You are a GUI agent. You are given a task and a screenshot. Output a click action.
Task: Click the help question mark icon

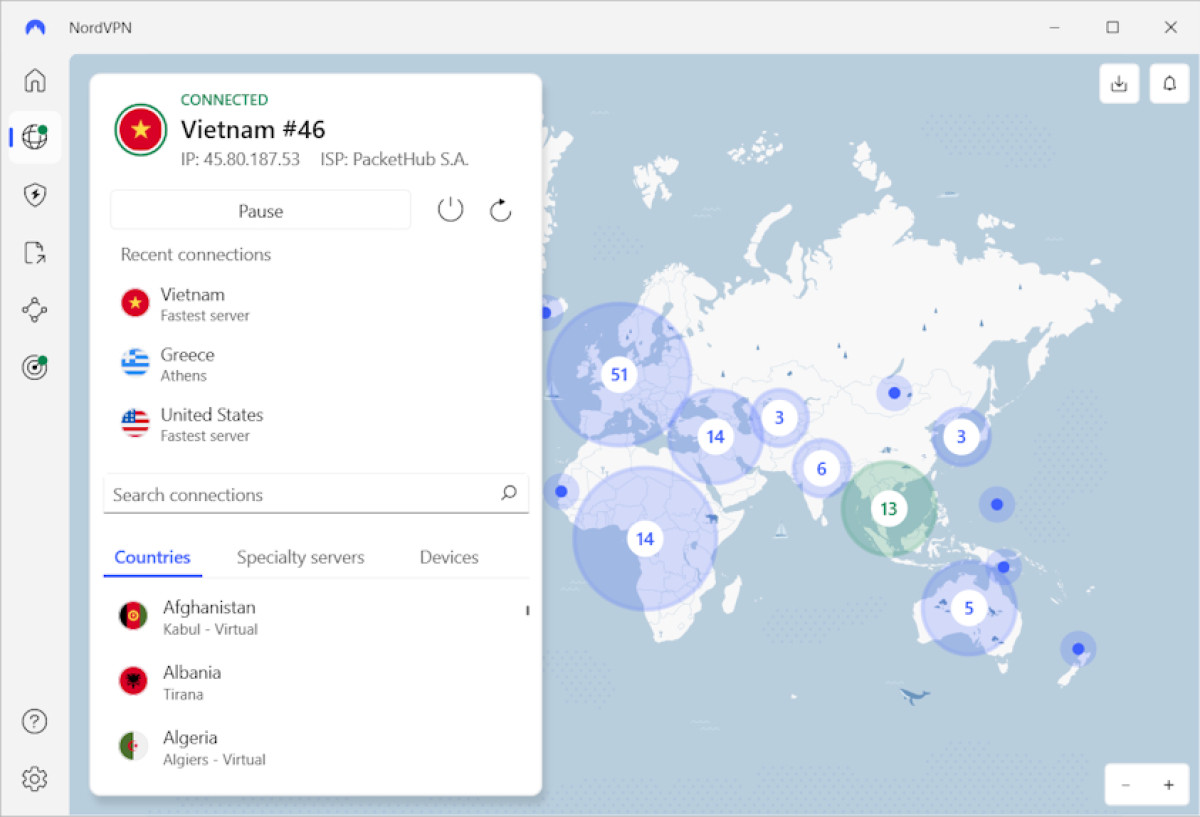pyautogui.click(x=35, y=721)
